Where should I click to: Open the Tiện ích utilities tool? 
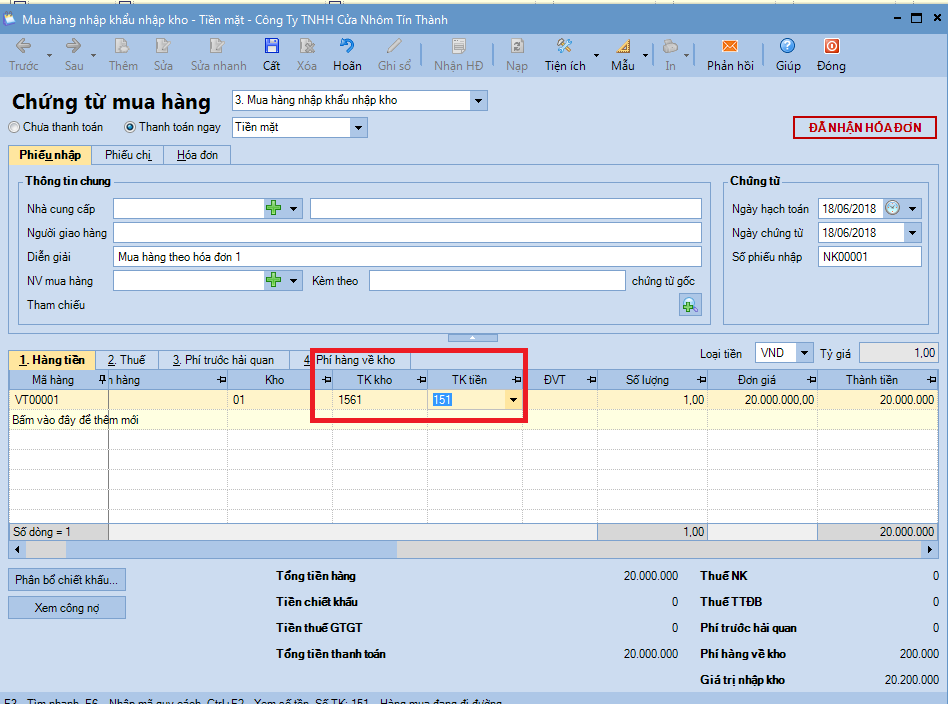(564, 47)
